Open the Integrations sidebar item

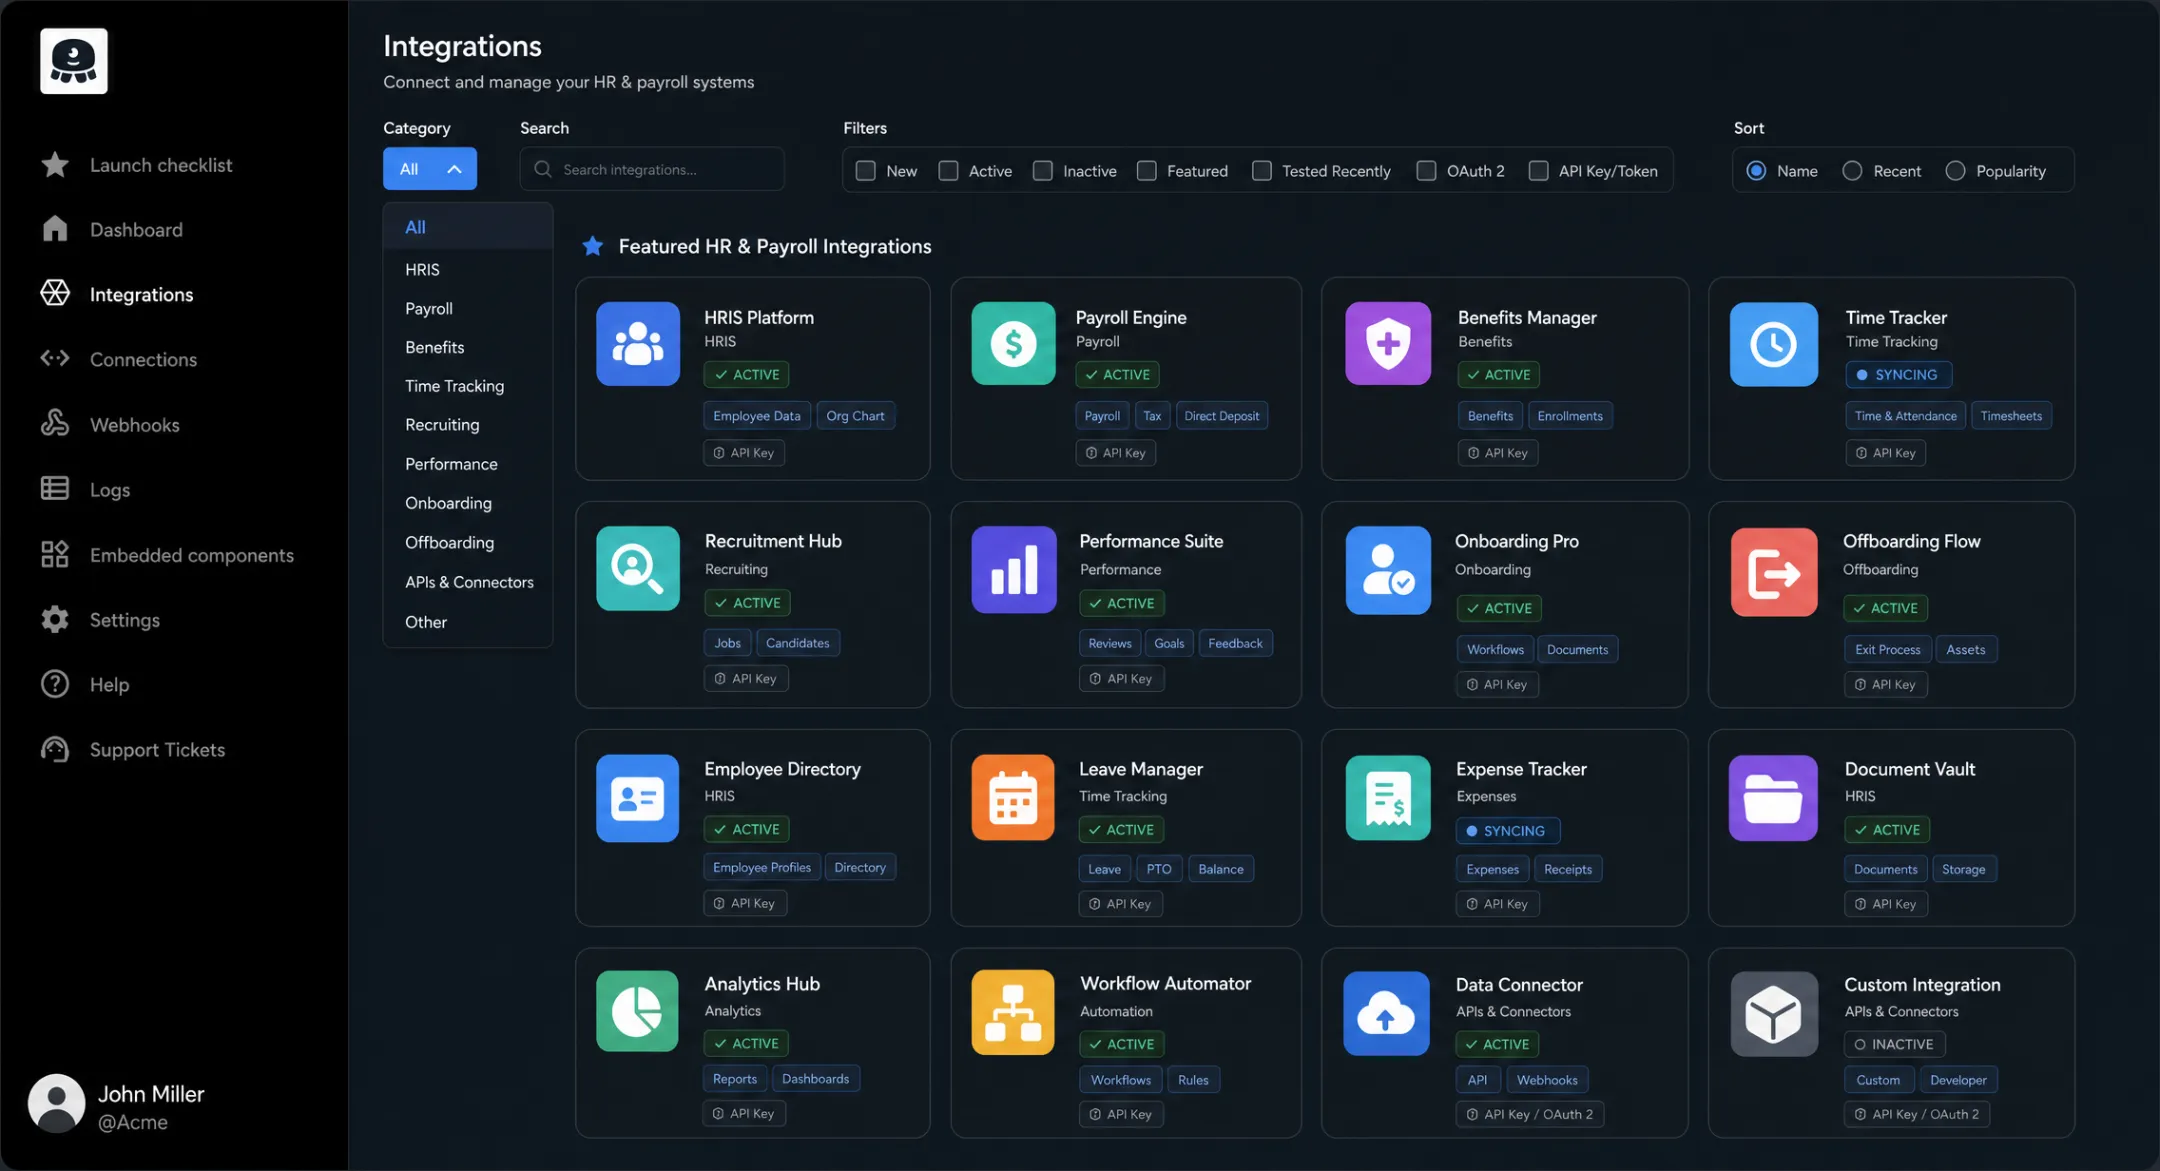[141, 294]
